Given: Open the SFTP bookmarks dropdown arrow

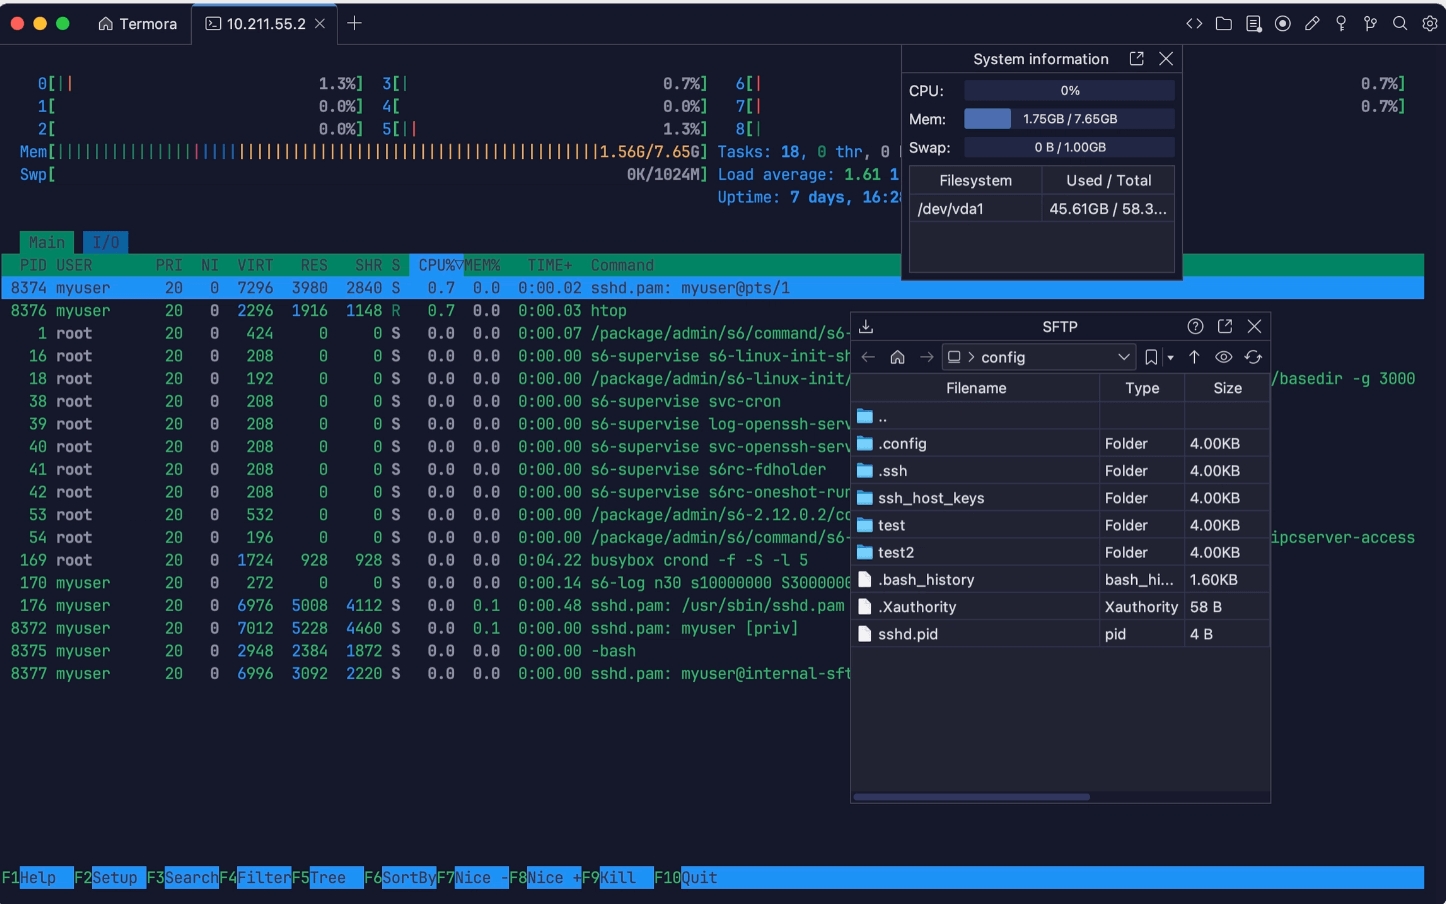Looking at the screenshot, I should point(1171,358).
